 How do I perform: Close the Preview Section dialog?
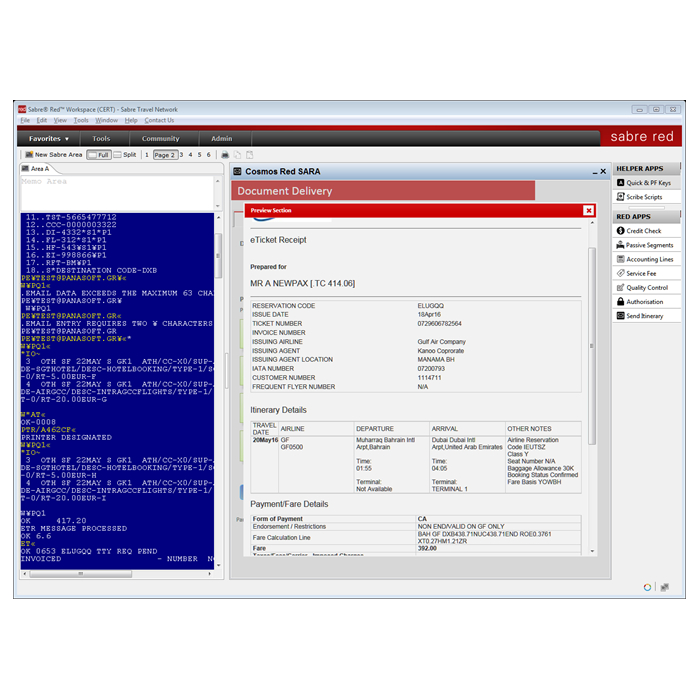click(588, 210)
